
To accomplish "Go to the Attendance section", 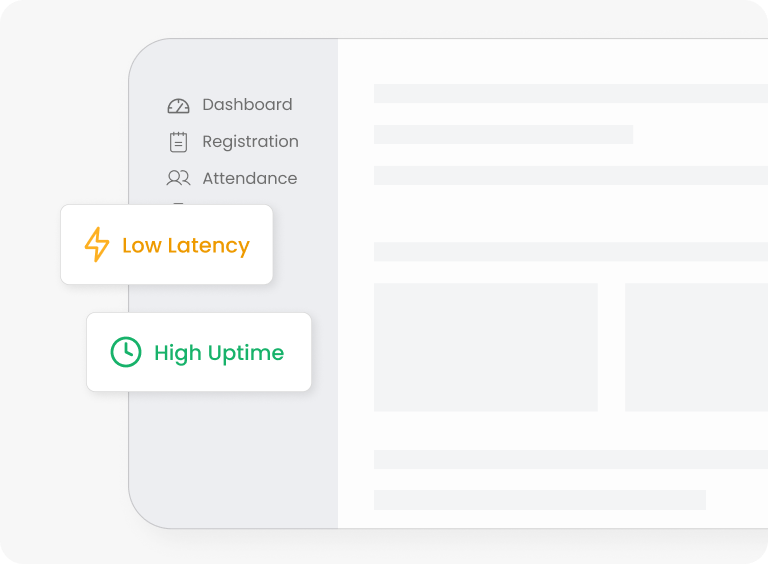I will [x=249, y=178].
